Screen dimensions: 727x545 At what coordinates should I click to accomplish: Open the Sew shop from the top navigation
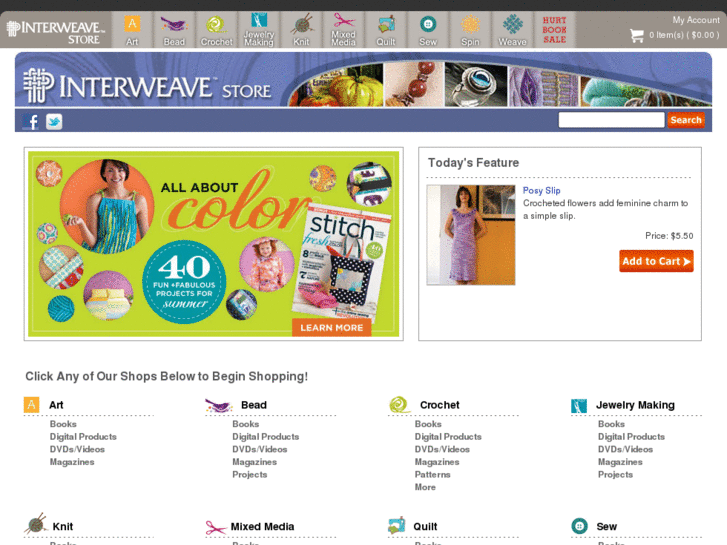[x=427, y=30]
